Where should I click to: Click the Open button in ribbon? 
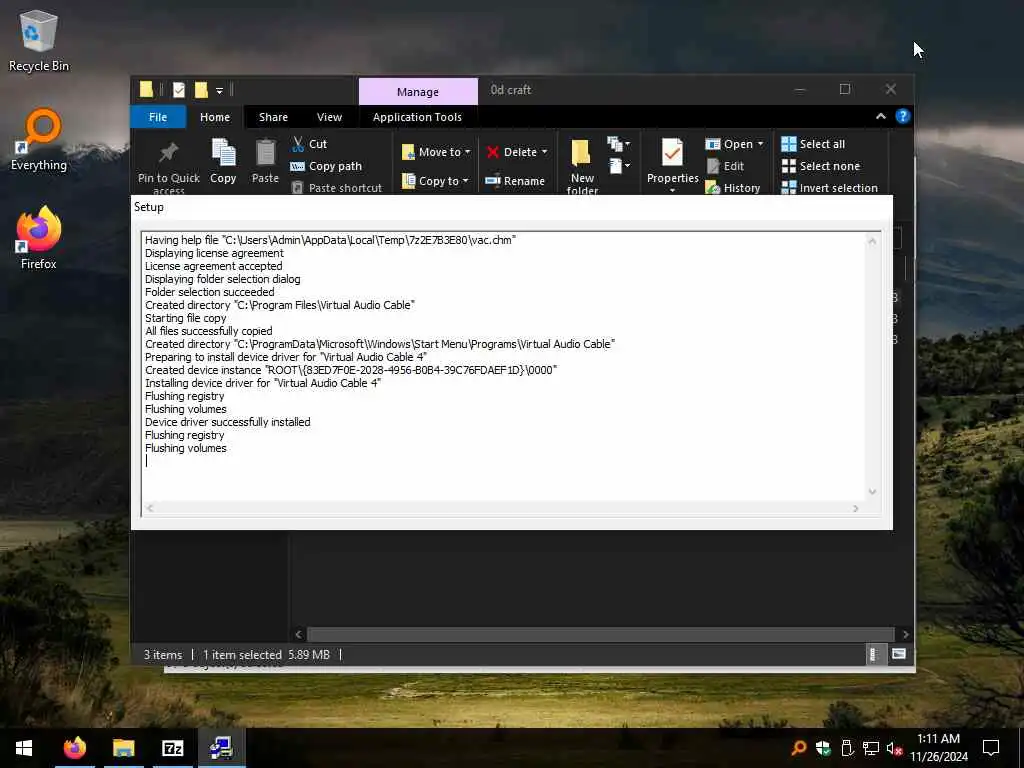click(729, 144)
